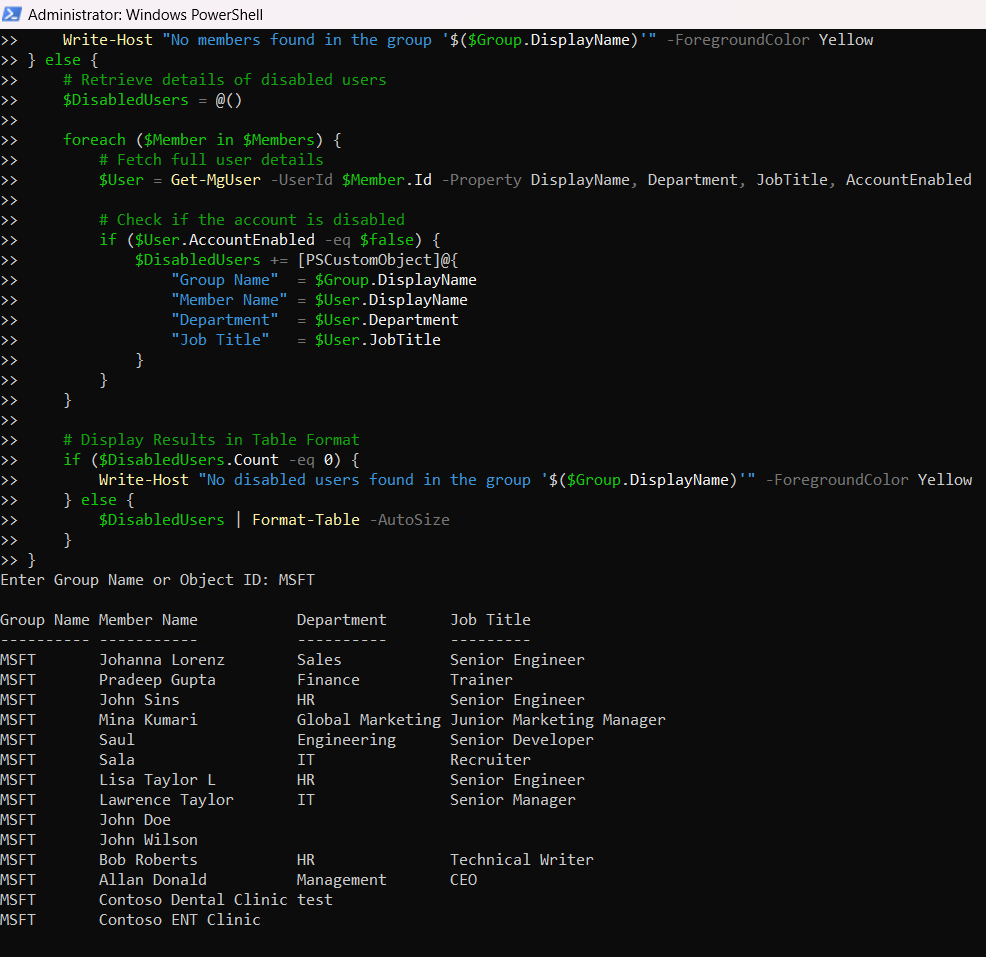This screenshot has width=986, height=957.
Task: Click the 'Job Title' column header in the table
Action: 490,620
